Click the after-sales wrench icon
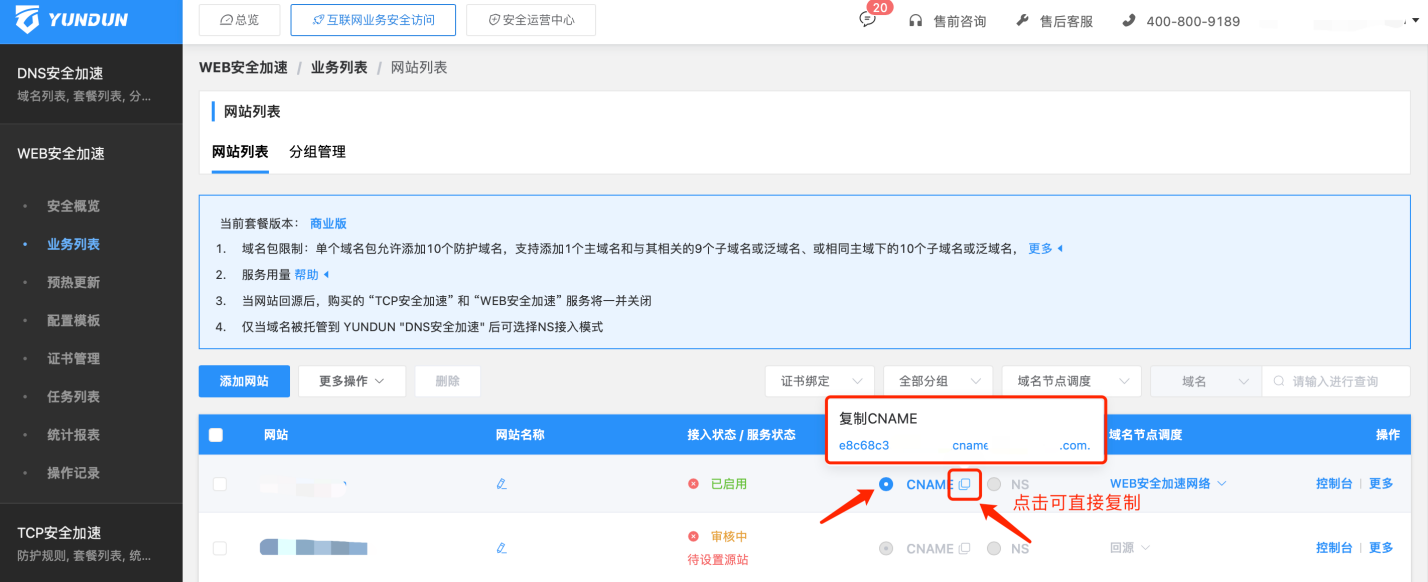The image size is (1428, 582). [1022, 20]
